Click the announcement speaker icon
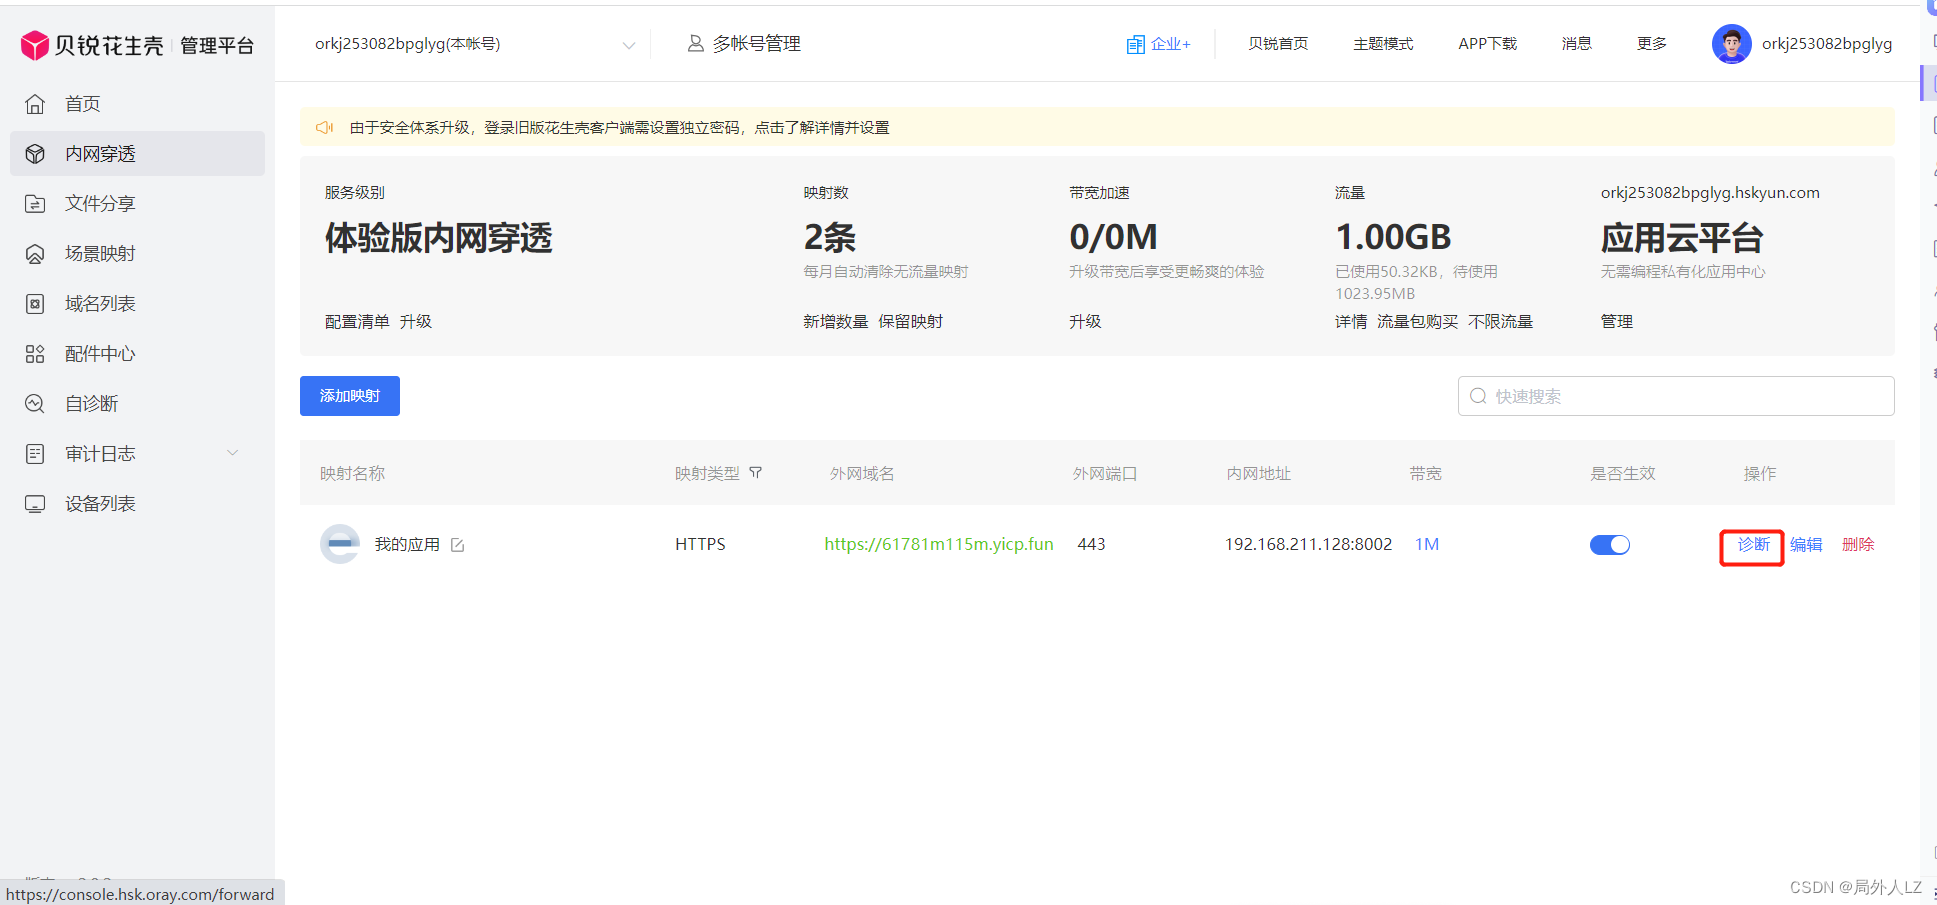 coord(324,127)
